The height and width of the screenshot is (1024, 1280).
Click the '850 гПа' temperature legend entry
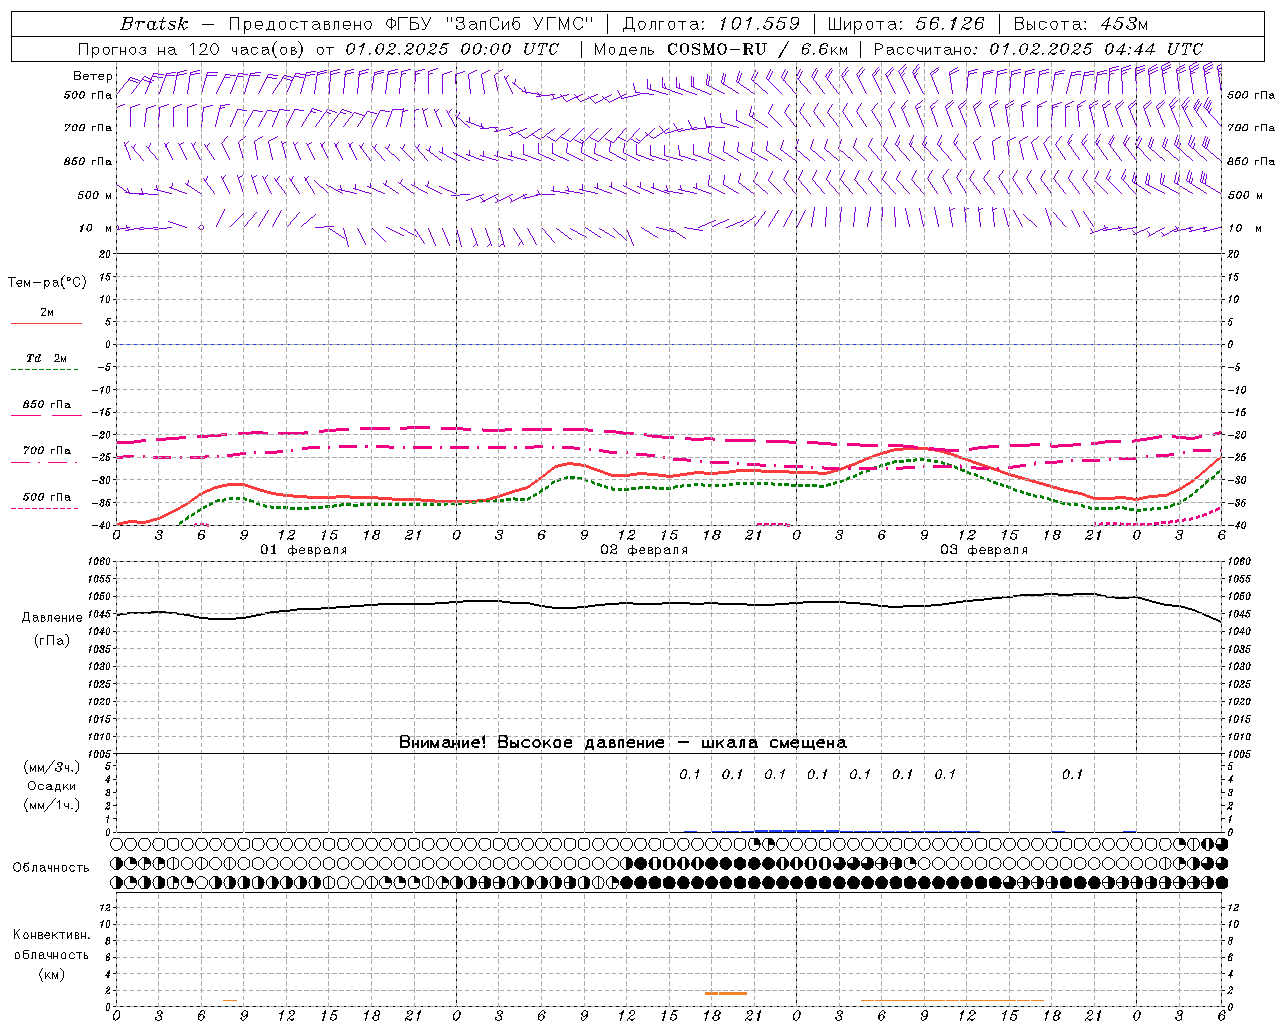[47, 405]
